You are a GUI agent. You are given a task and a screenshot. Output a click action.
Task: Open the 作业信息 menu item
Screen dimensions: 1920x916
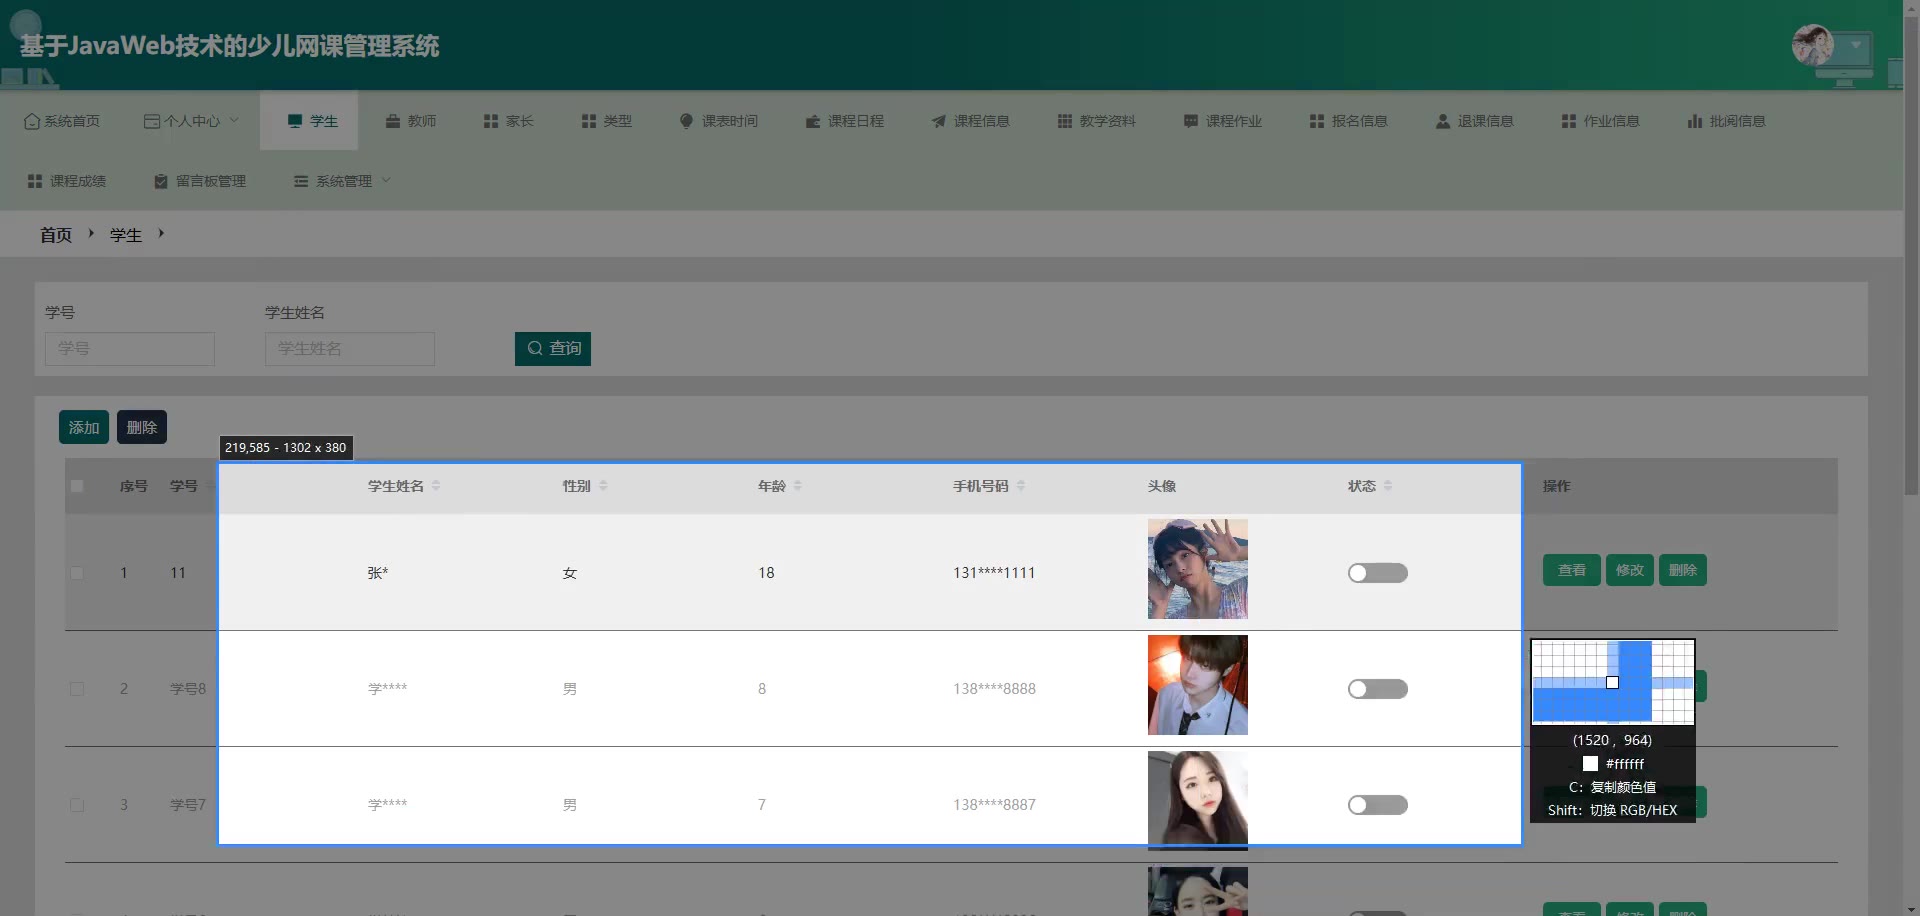tap(1601, 121)
